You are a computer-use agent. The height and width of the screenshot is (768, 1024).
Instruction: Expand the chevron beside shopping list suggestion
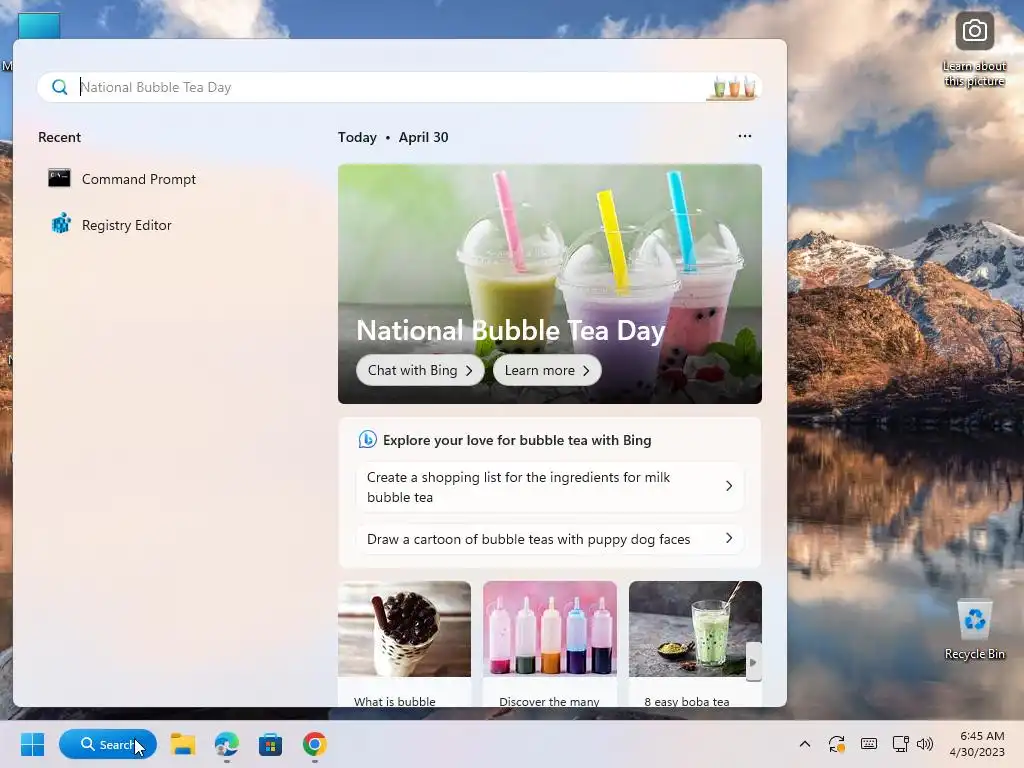(729, 486)
